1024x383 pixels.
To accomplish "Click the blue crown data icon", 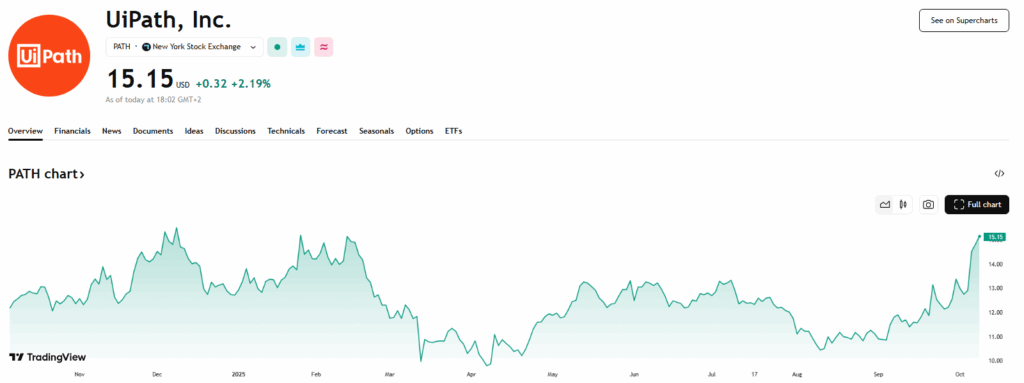I will (x=300, y=47).
